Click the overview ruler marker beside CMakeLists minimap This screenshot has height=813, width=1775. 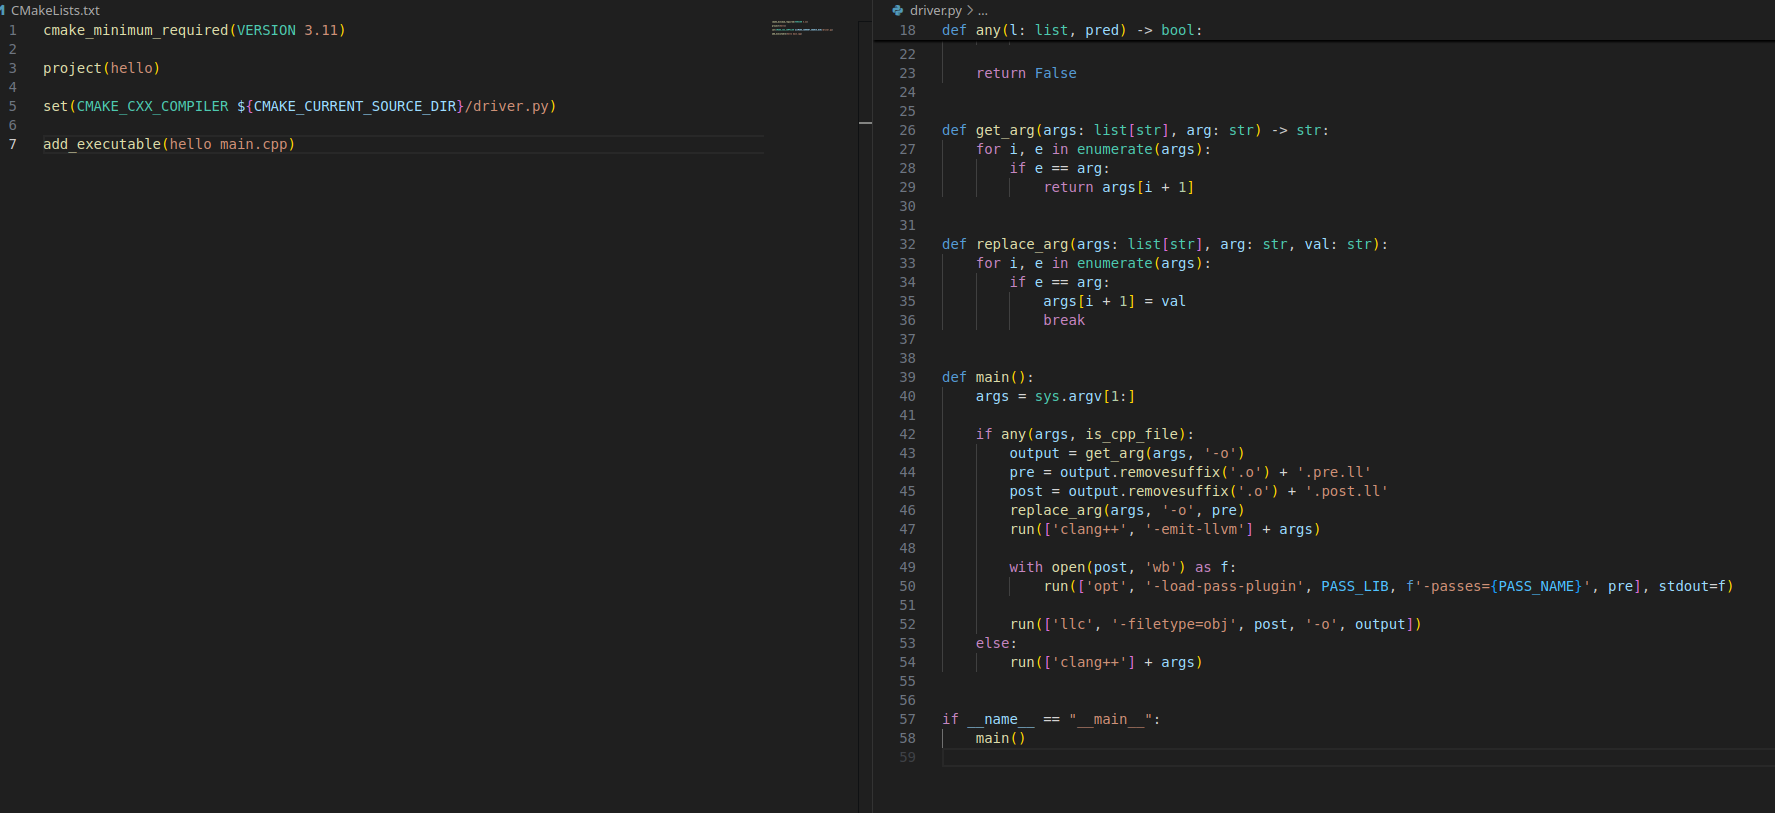point(865,122)
